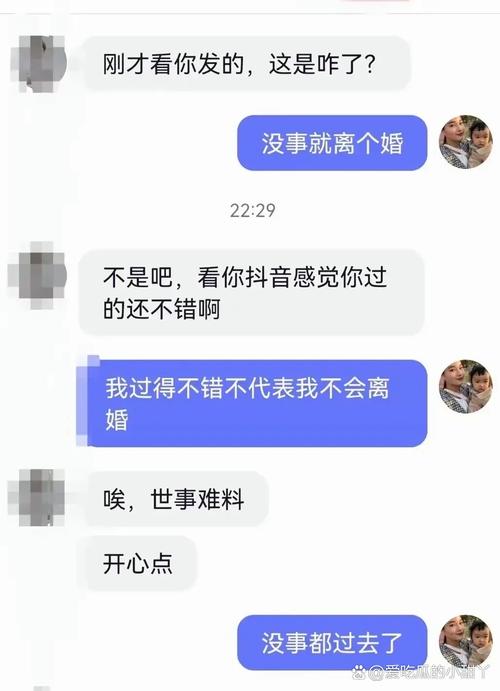Select the message 唉，世事难料
Screen dimensions: 500x691
pyautogui.click(x=177, y=499)
